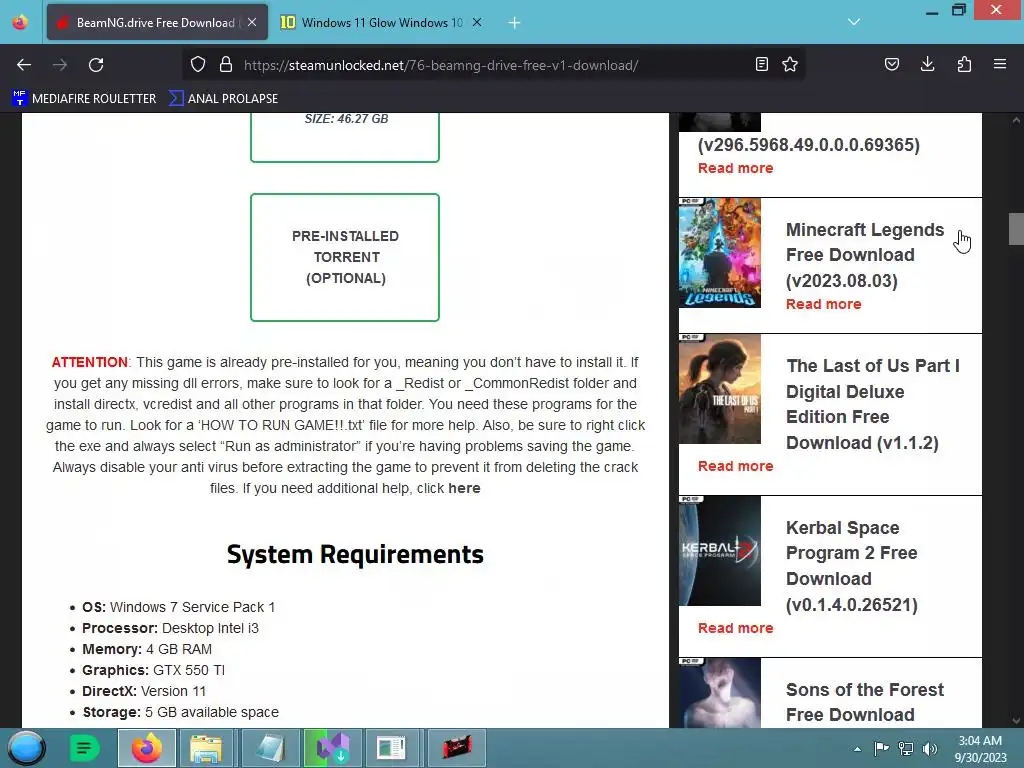This screenshot has height=768, width=1024.
Task: Open Minecraft Legends Free Download title
Action: [x=865, y=255]
